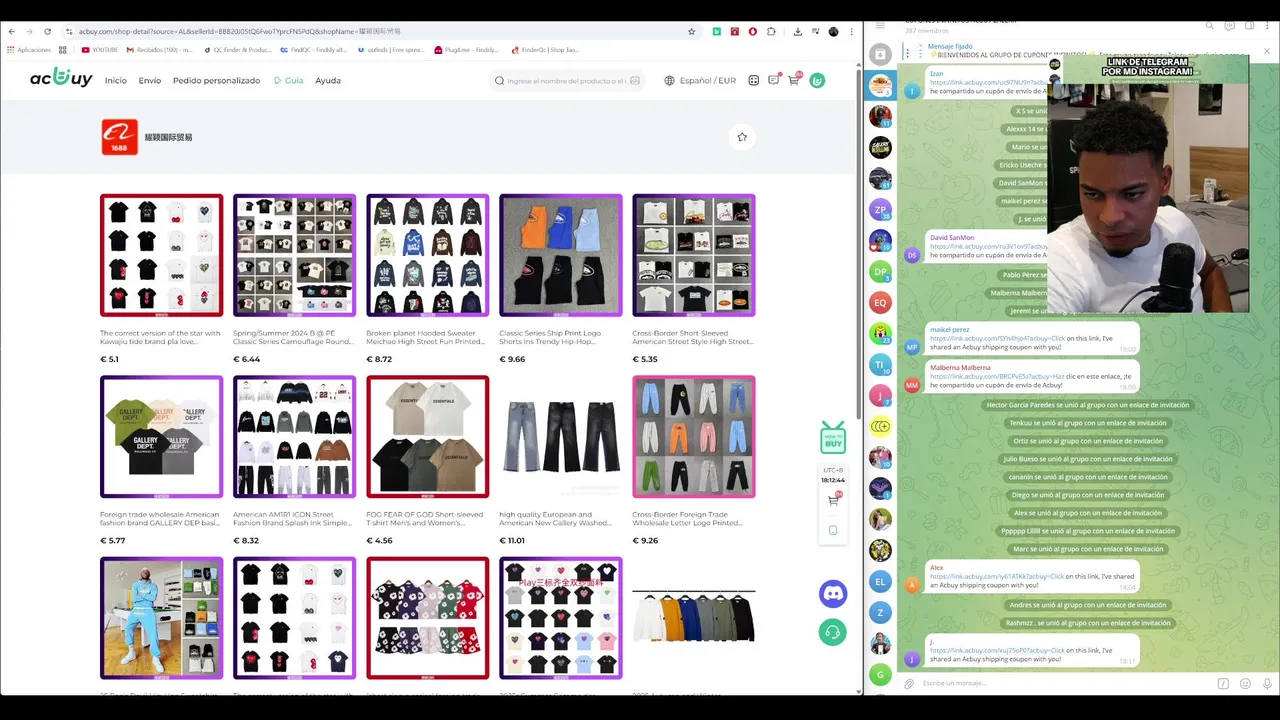1280x720 pixels.
Task: Open the Broken planet Hooded Sweater product
Action: [428, 255]
